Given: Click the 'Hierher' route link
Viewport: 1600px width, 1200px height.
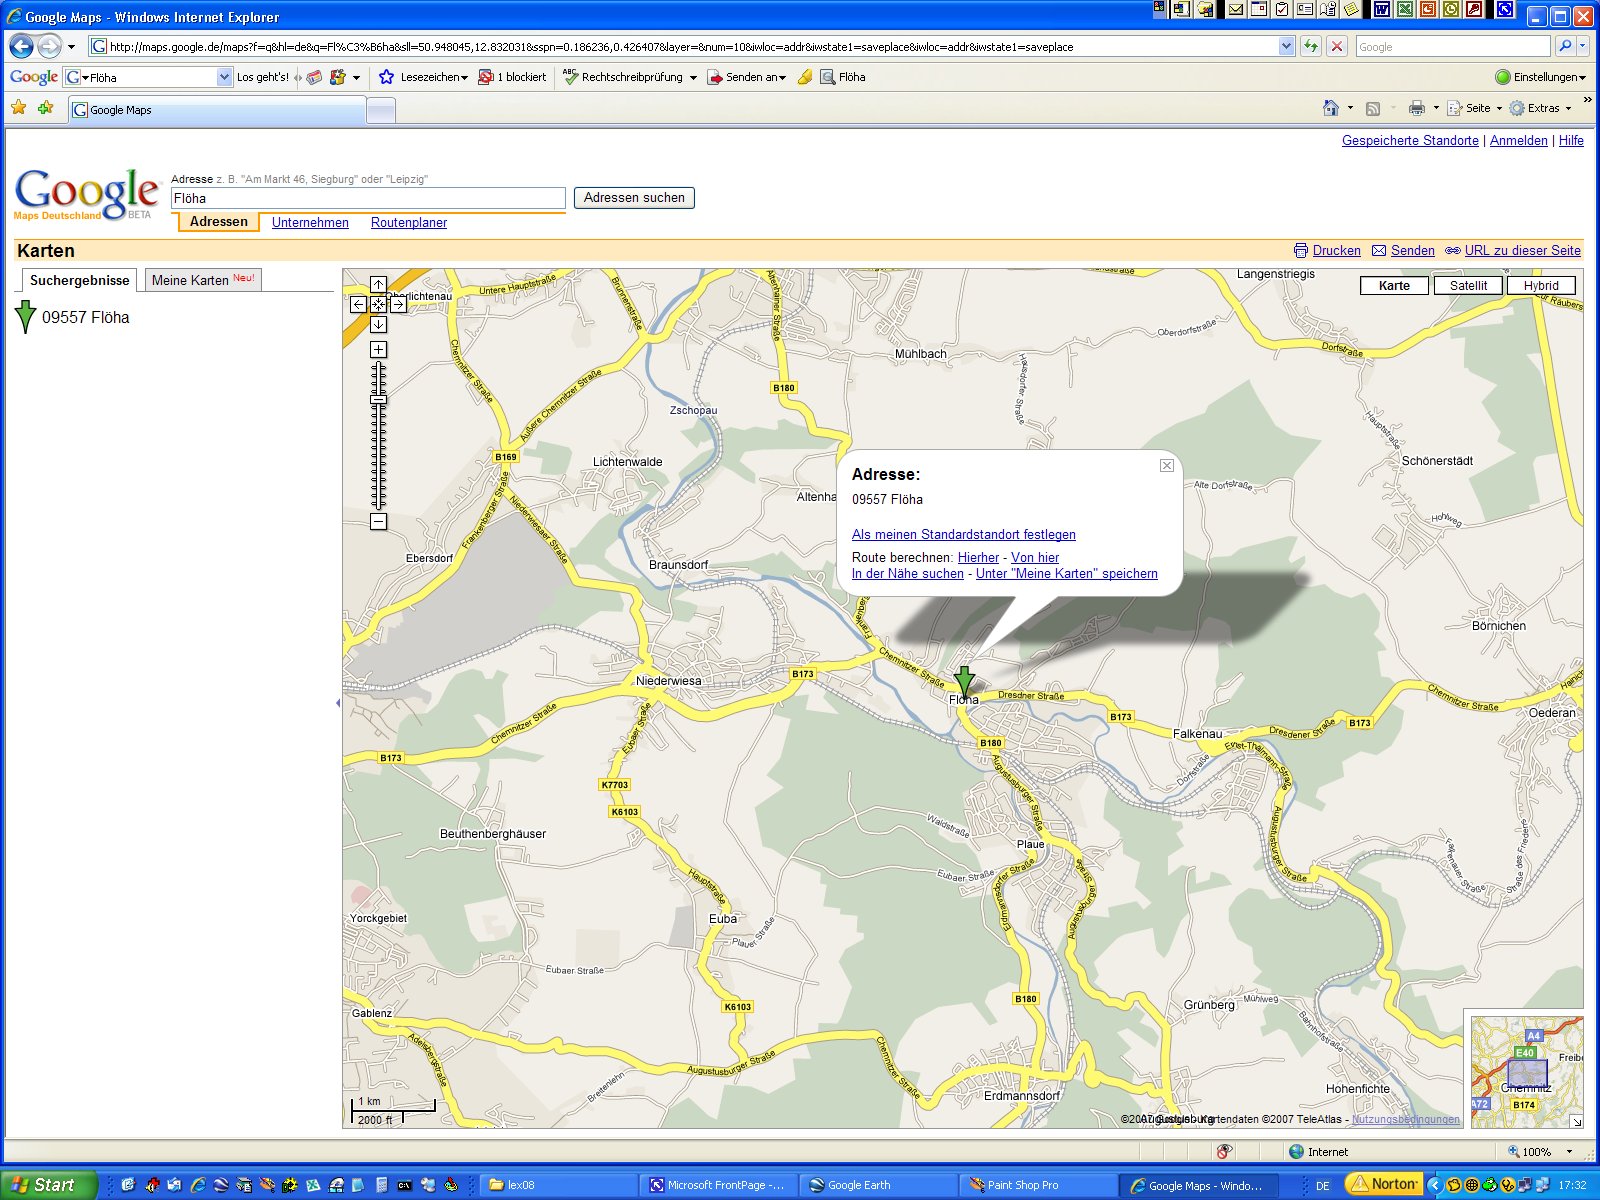Looking at the screenshot, I should point(978,558).
